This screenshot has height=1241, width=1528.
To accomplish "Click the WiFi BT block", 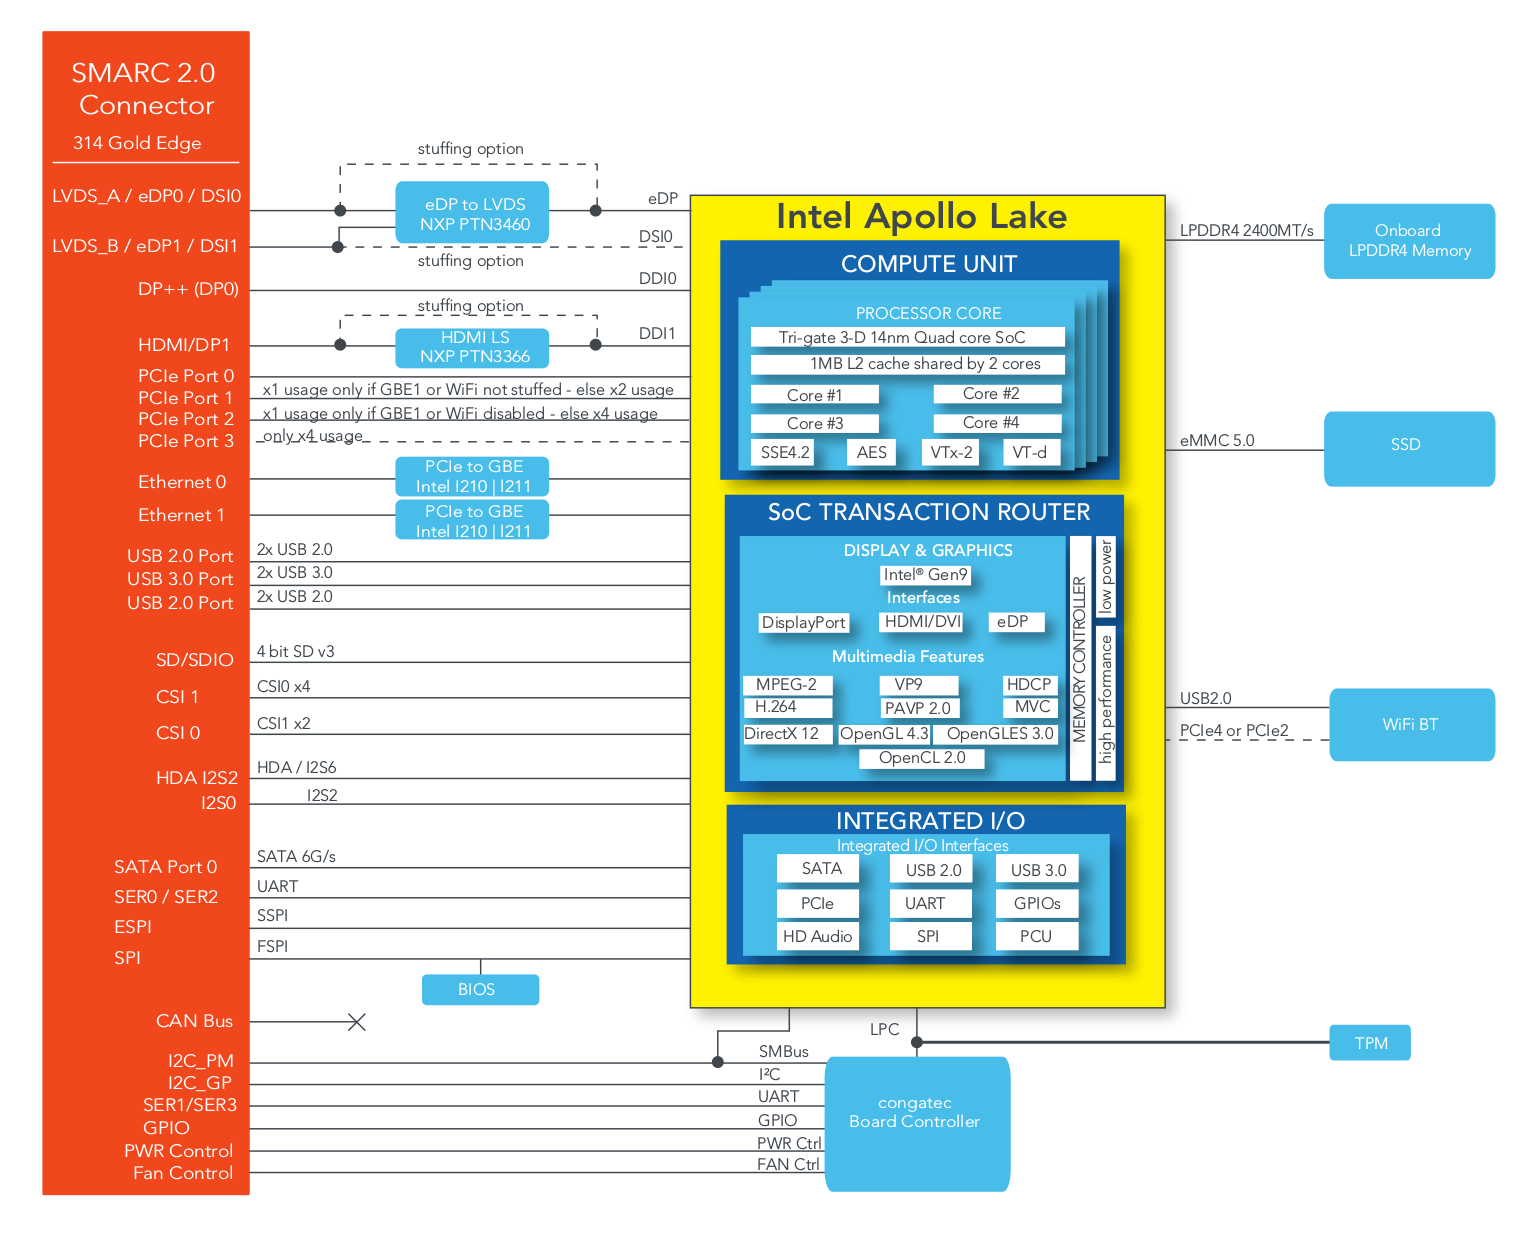I will coord(1411,724).
